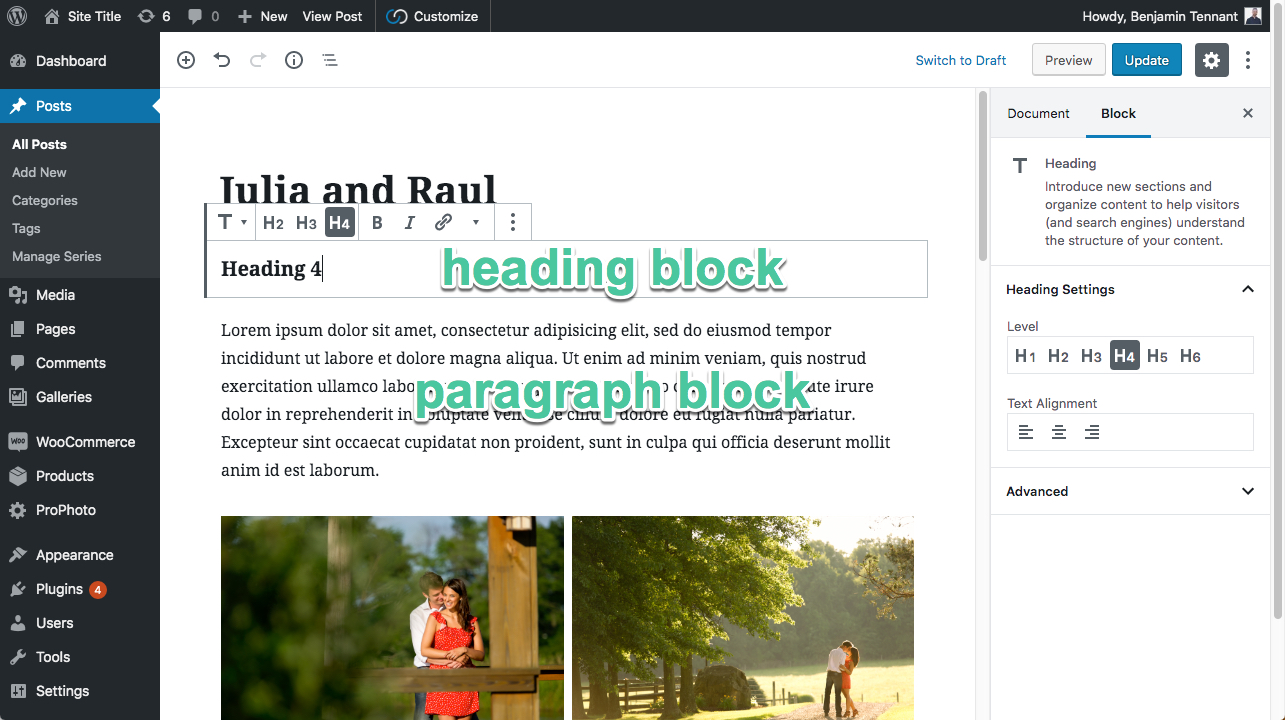Open Comments in the sidebar

pyautogui.click(x=80, y=363)
